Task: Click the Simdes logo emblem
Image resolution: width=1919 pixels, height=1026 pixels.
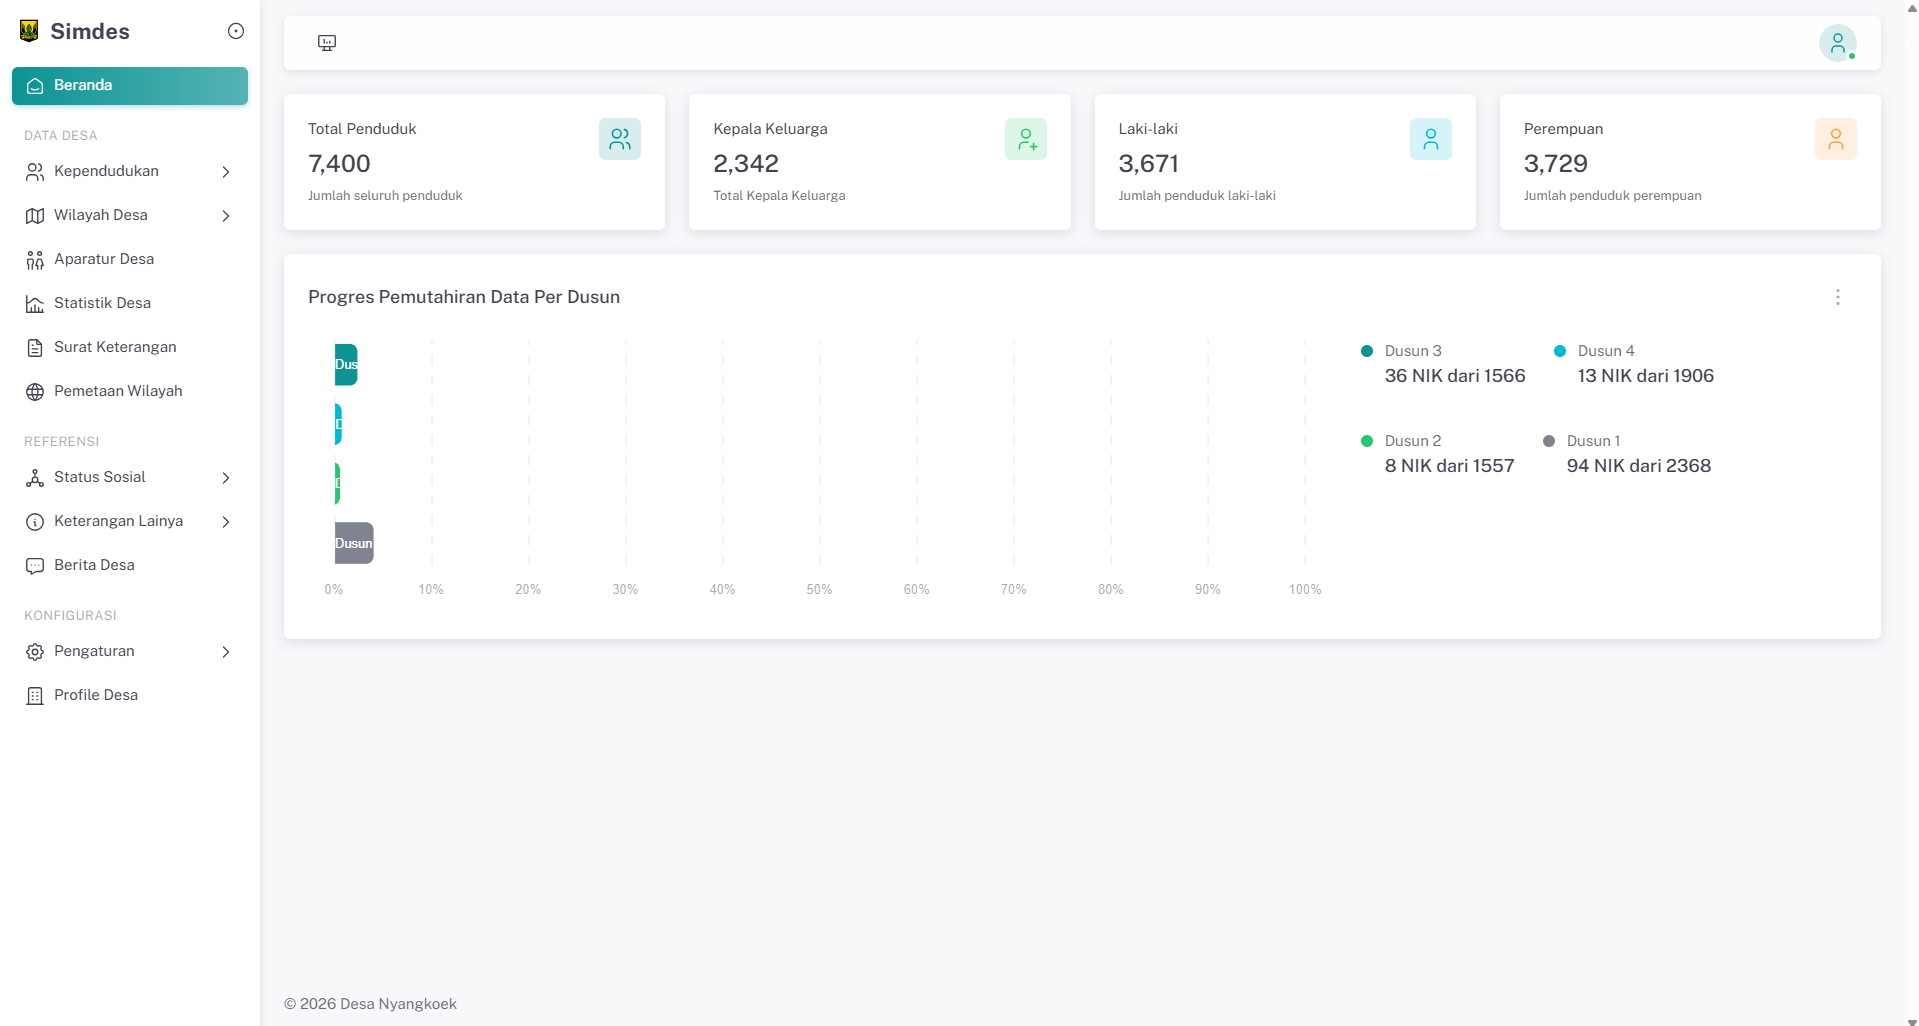Action: 29,31
